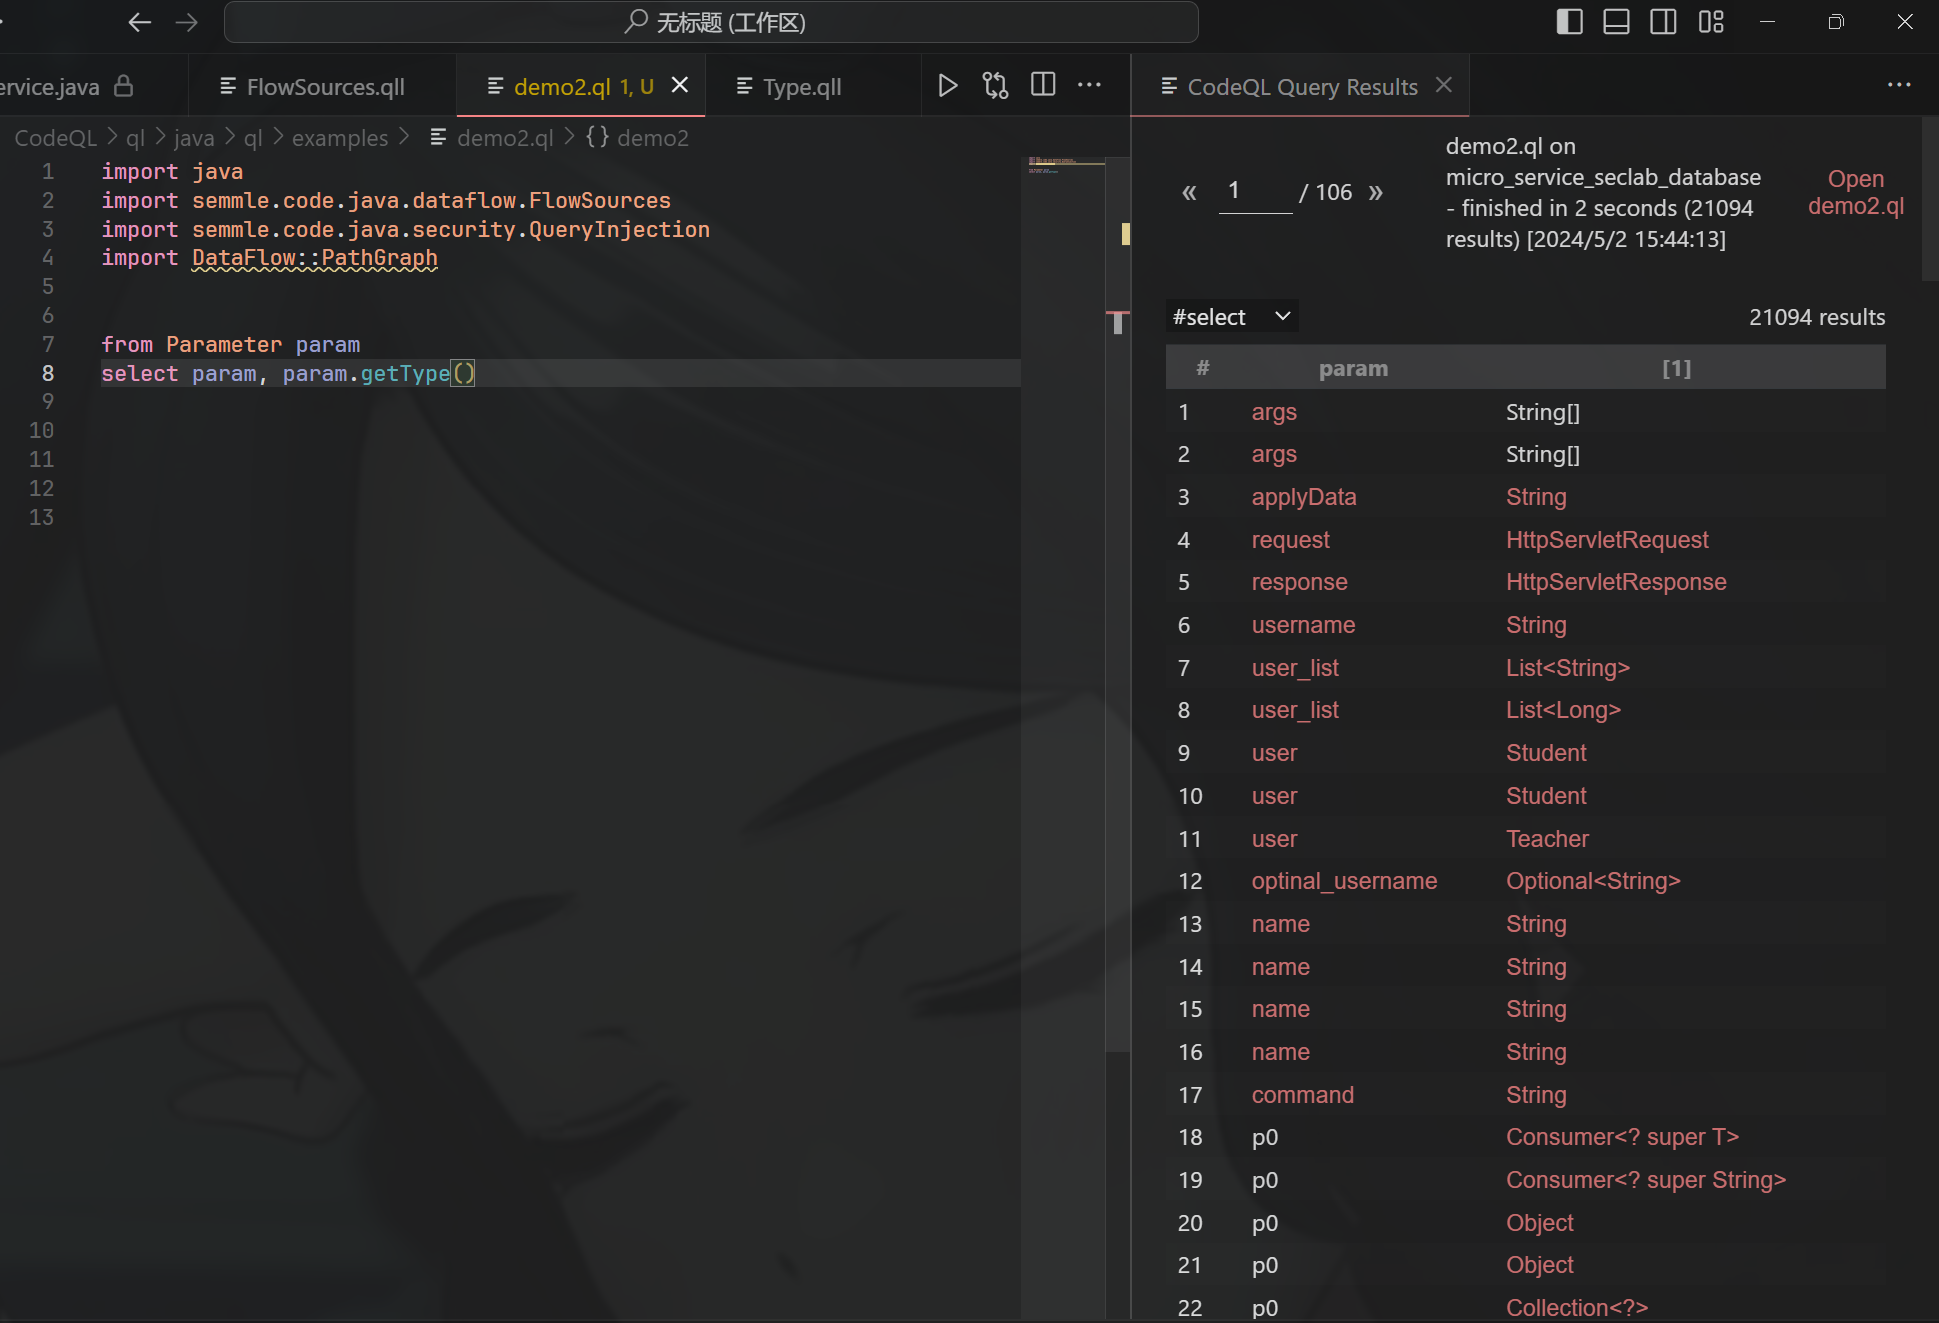Place cursor on line 8 select statement
Viewport: 1939px width, 1323px height.
click(288, 374)
